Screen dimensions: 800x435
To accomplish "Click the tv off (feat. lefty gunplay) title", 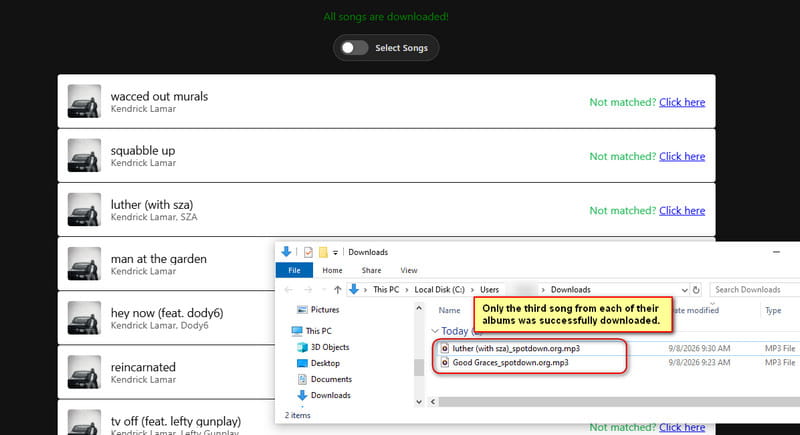I will pos(176,421).
